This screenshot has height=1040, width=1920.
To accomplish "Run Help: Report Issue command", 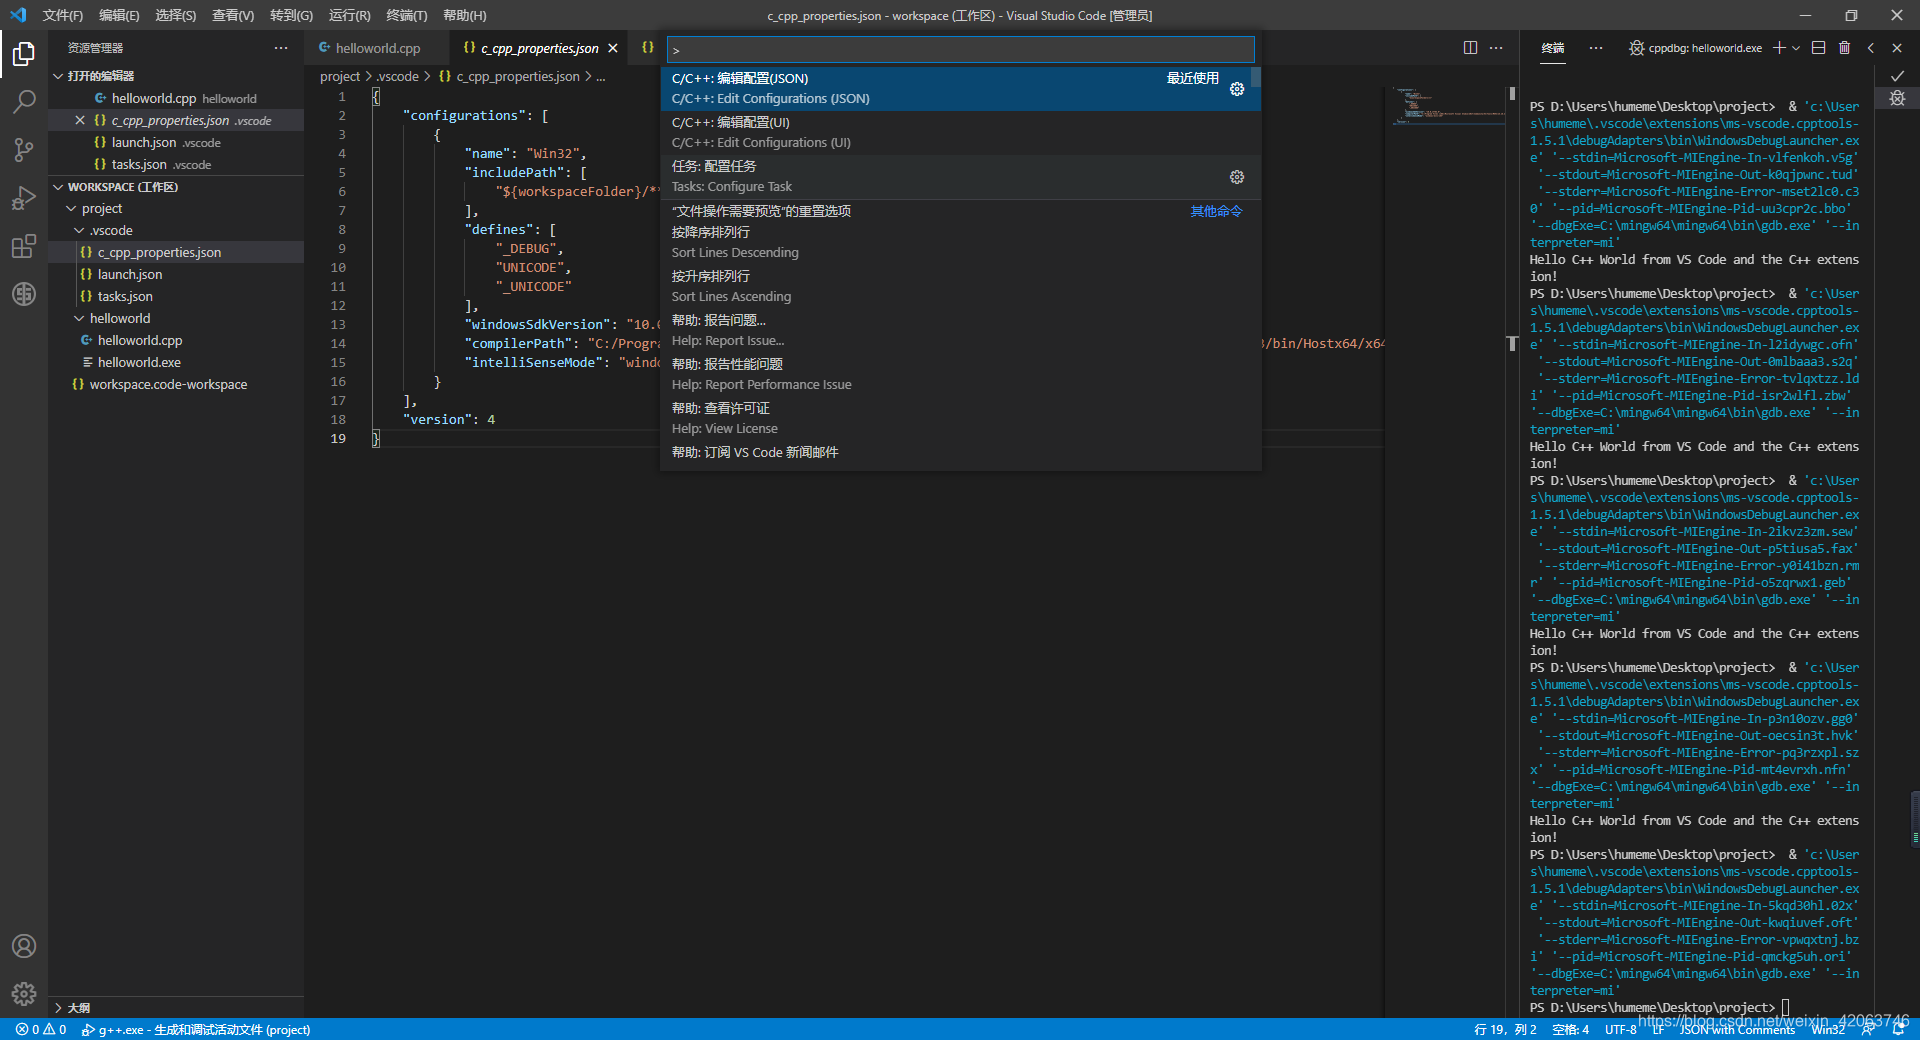I will tap(960, 330).
